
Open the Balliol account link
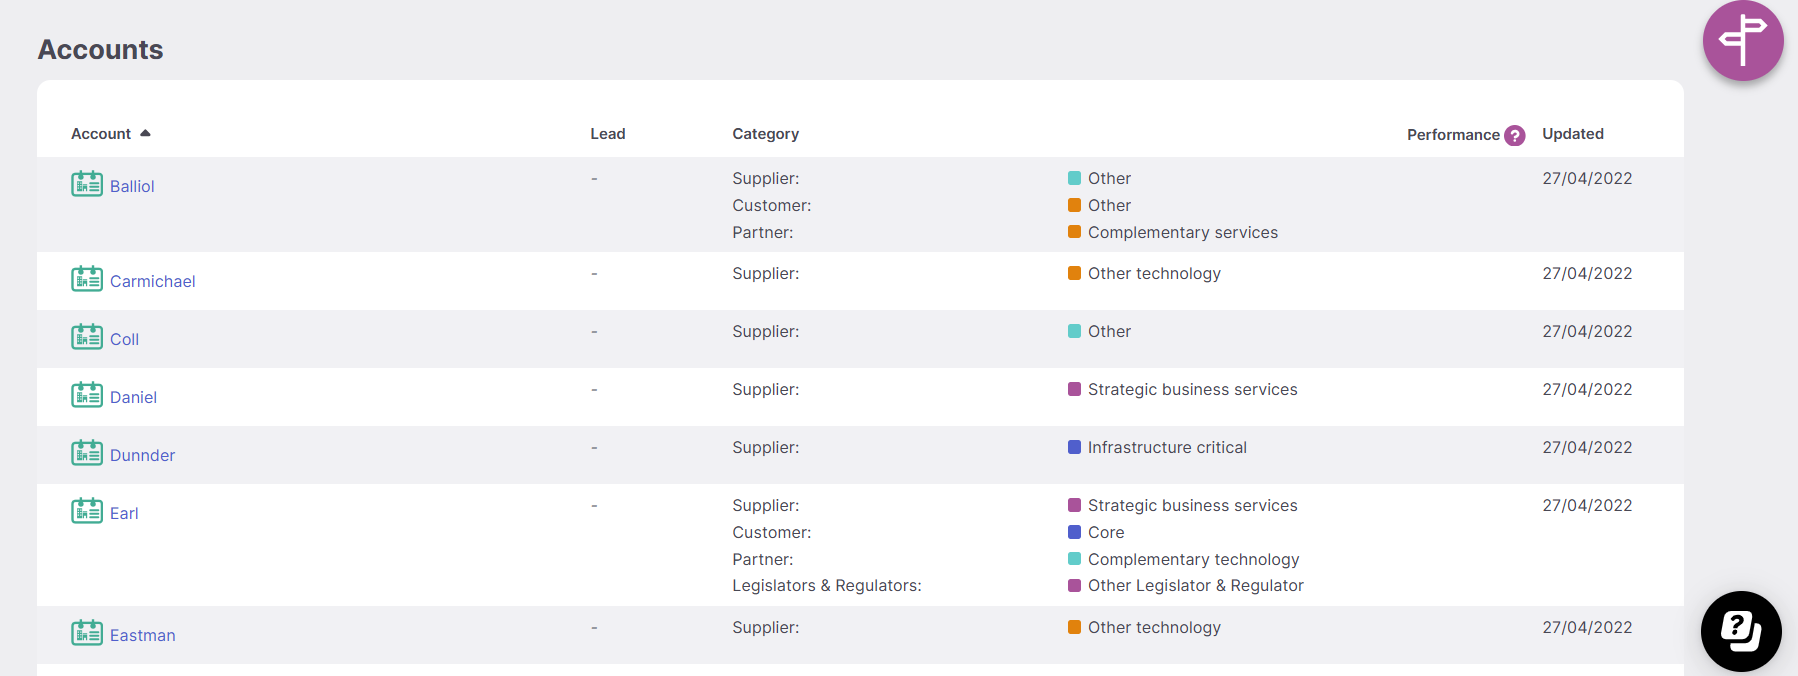pos(132,186)
